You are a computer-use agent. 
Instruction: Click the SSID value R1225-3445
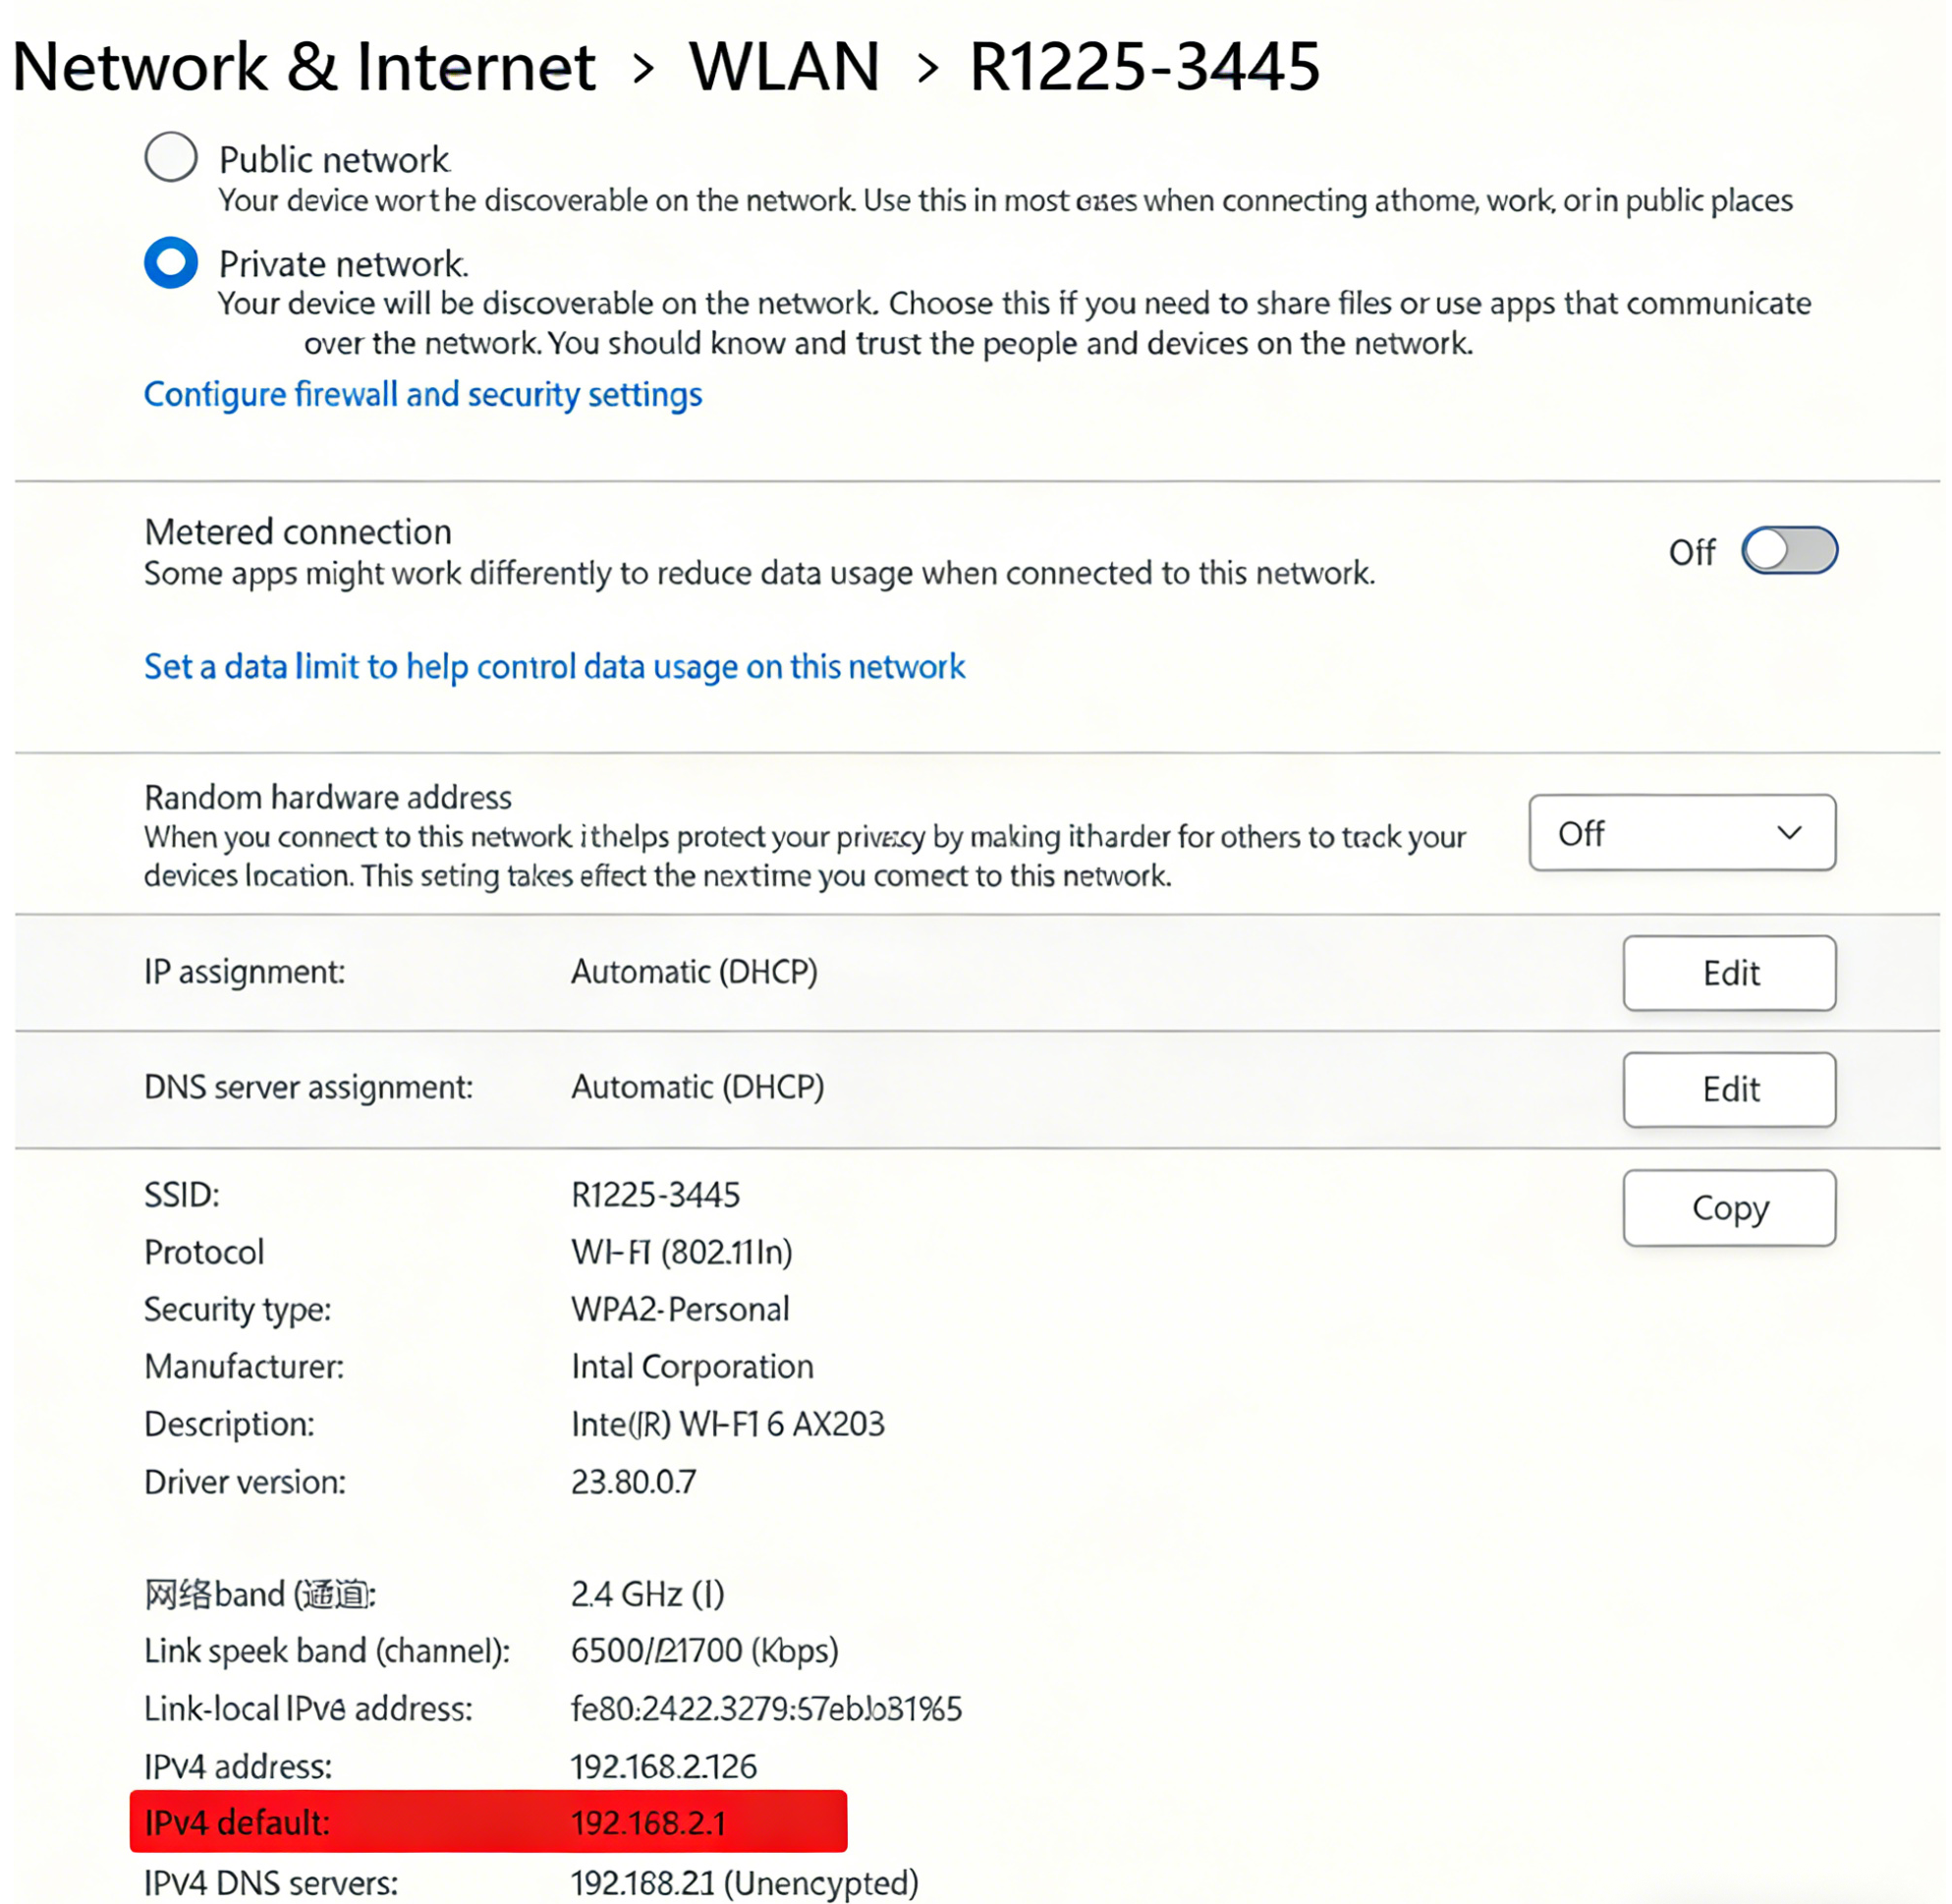pyautogui.click(x=655, y=1195)
